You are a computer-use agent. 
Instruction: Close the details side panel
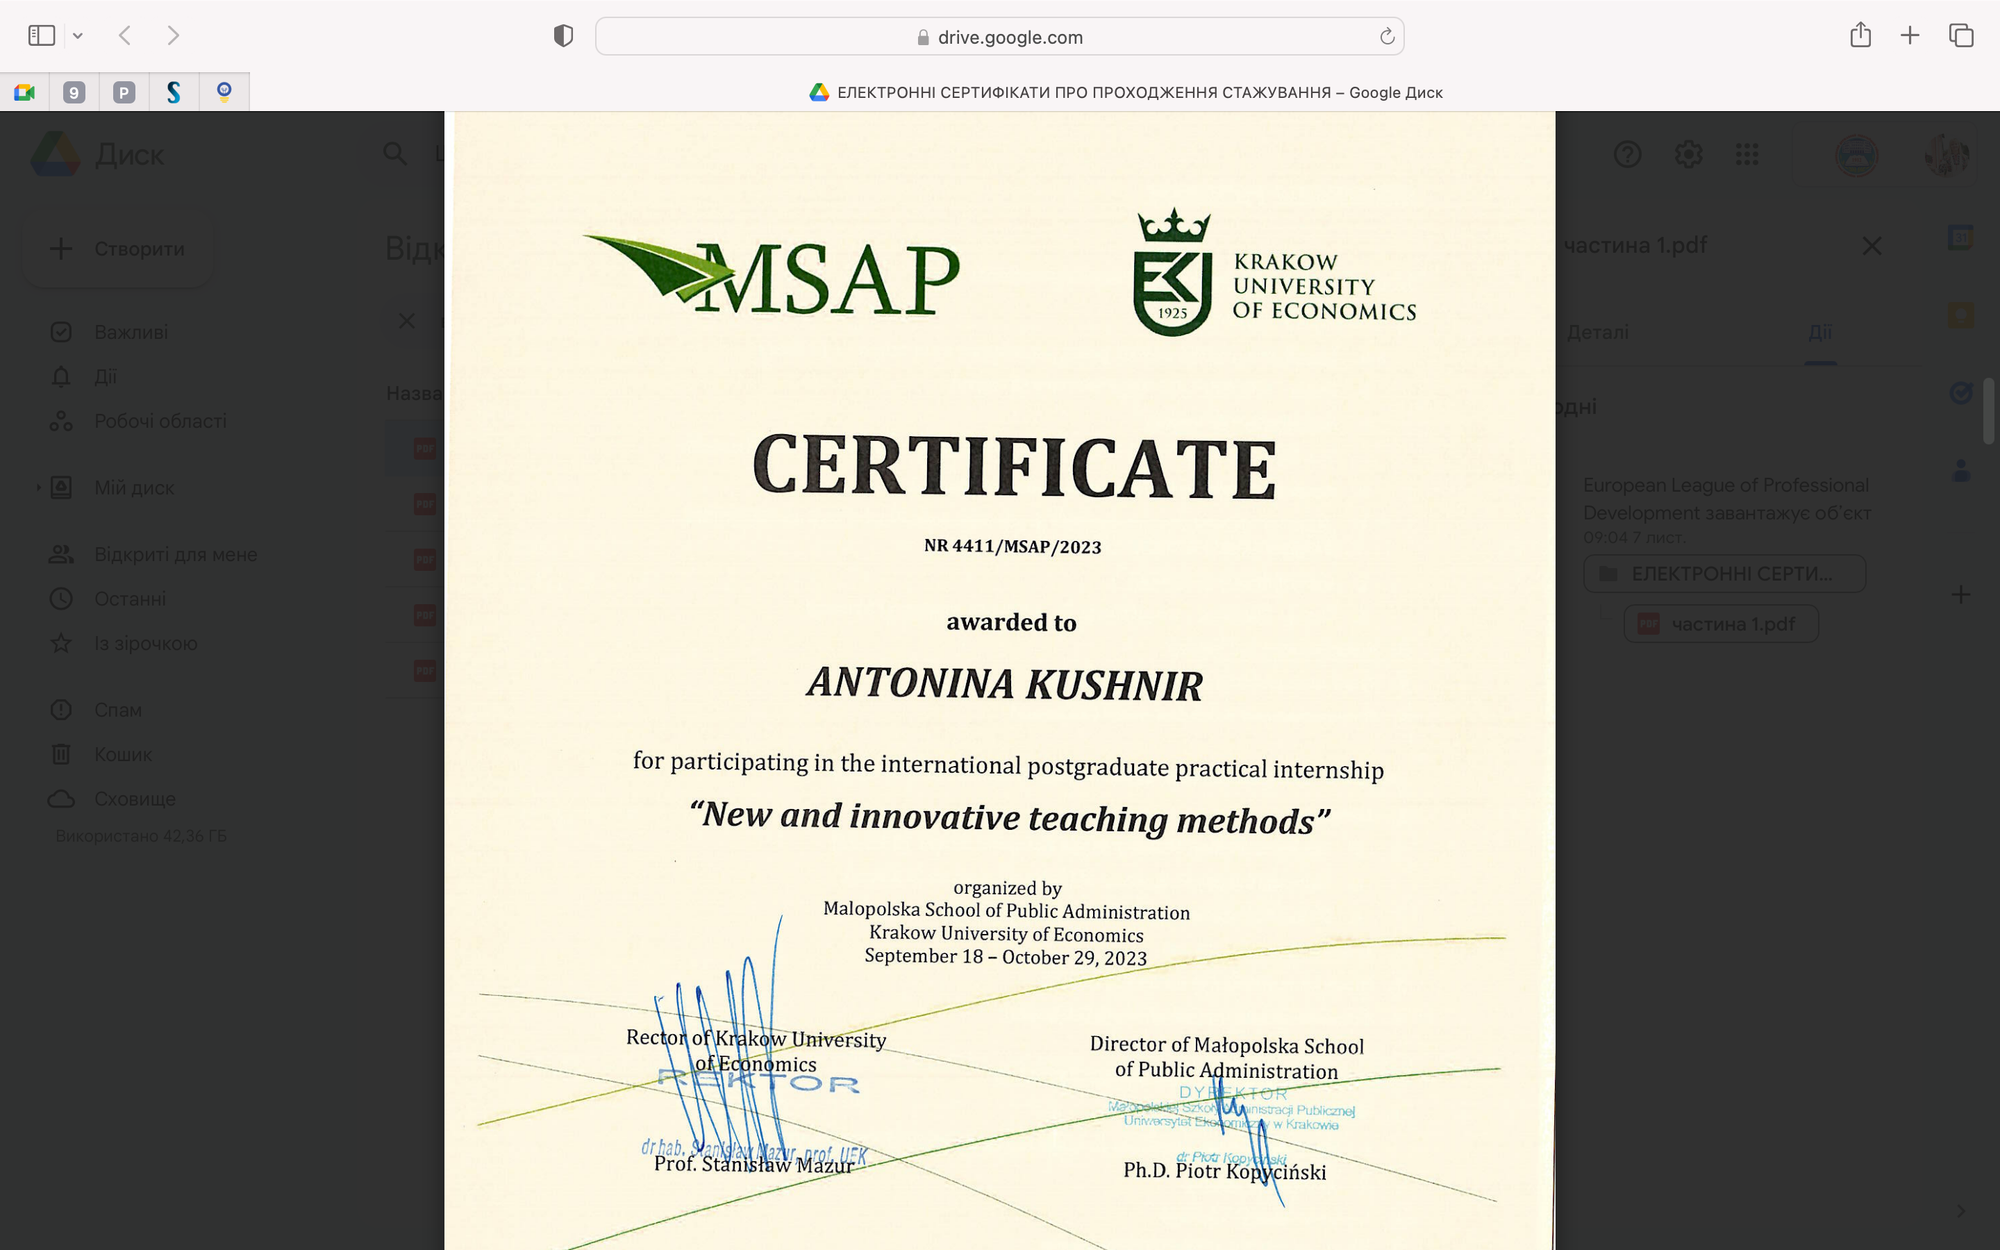(1871, 246)
